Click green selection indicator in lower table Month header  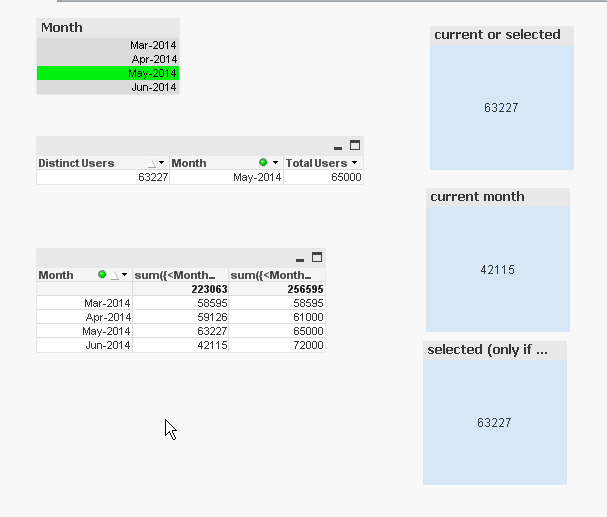coord(102,275)
